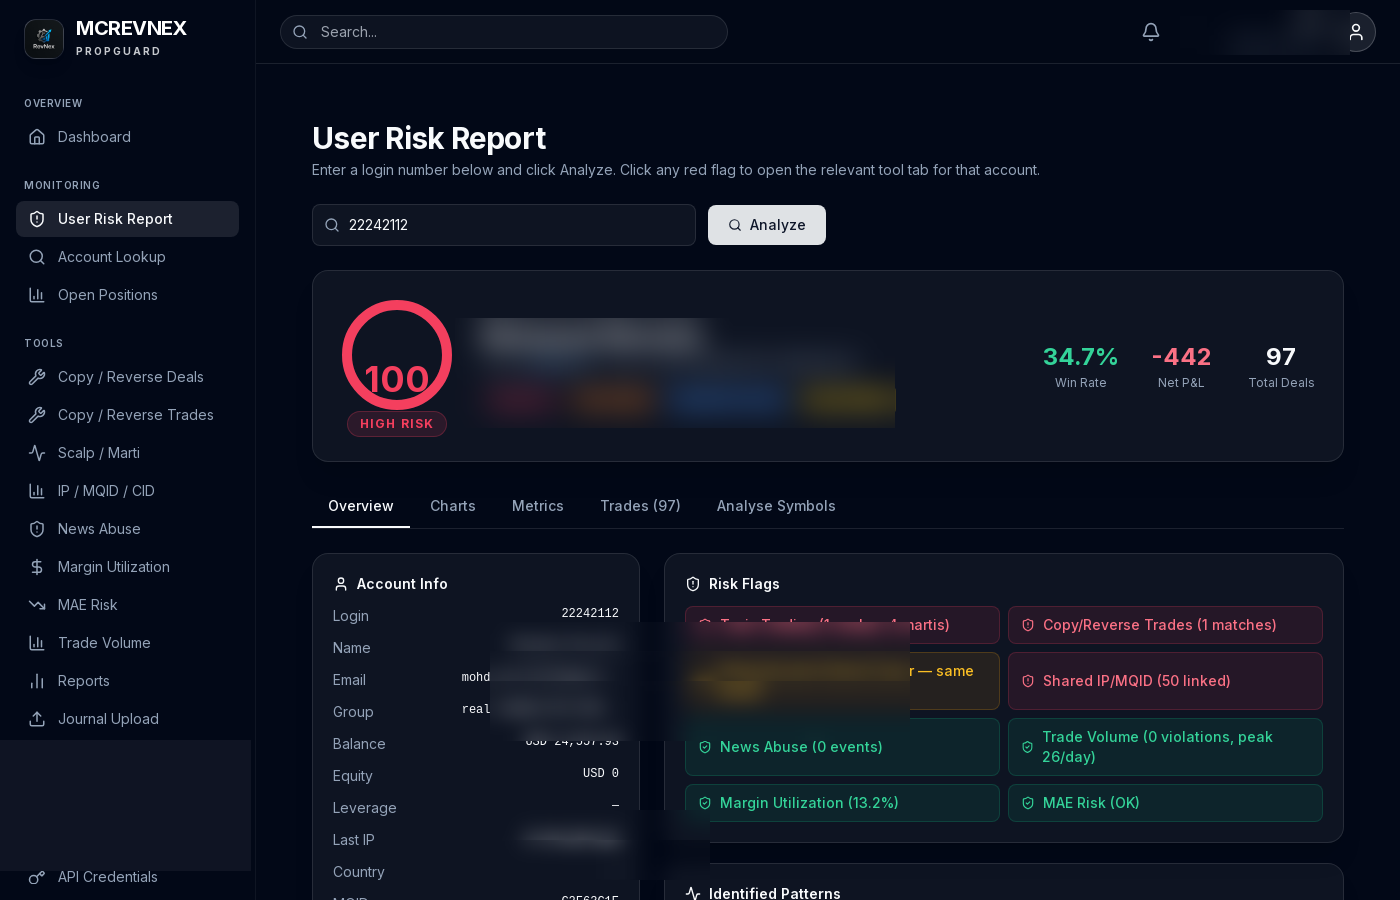Open the Dashboard from the sidebar

tap(94, 137)
